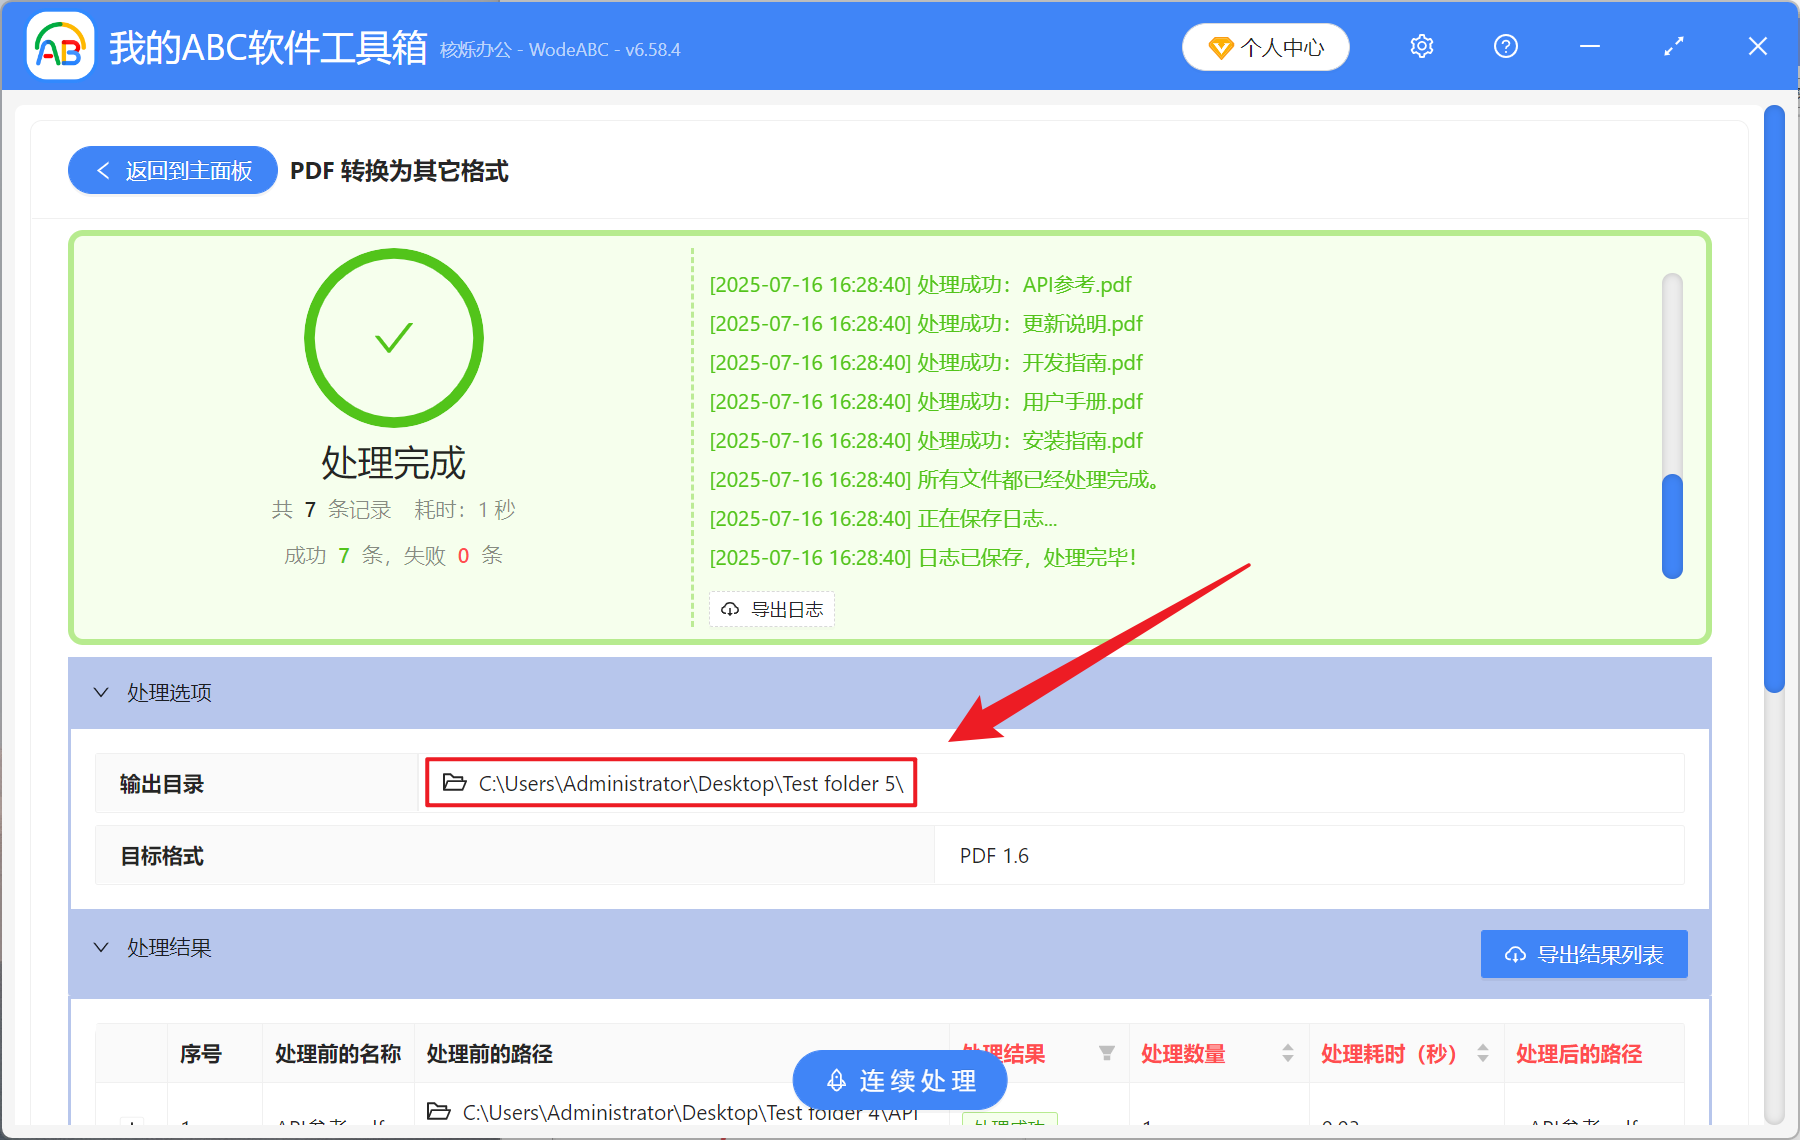Sort table by 处理耗时（秒）column
1800x1140 pixels.
click(x=1482, y=1053)
